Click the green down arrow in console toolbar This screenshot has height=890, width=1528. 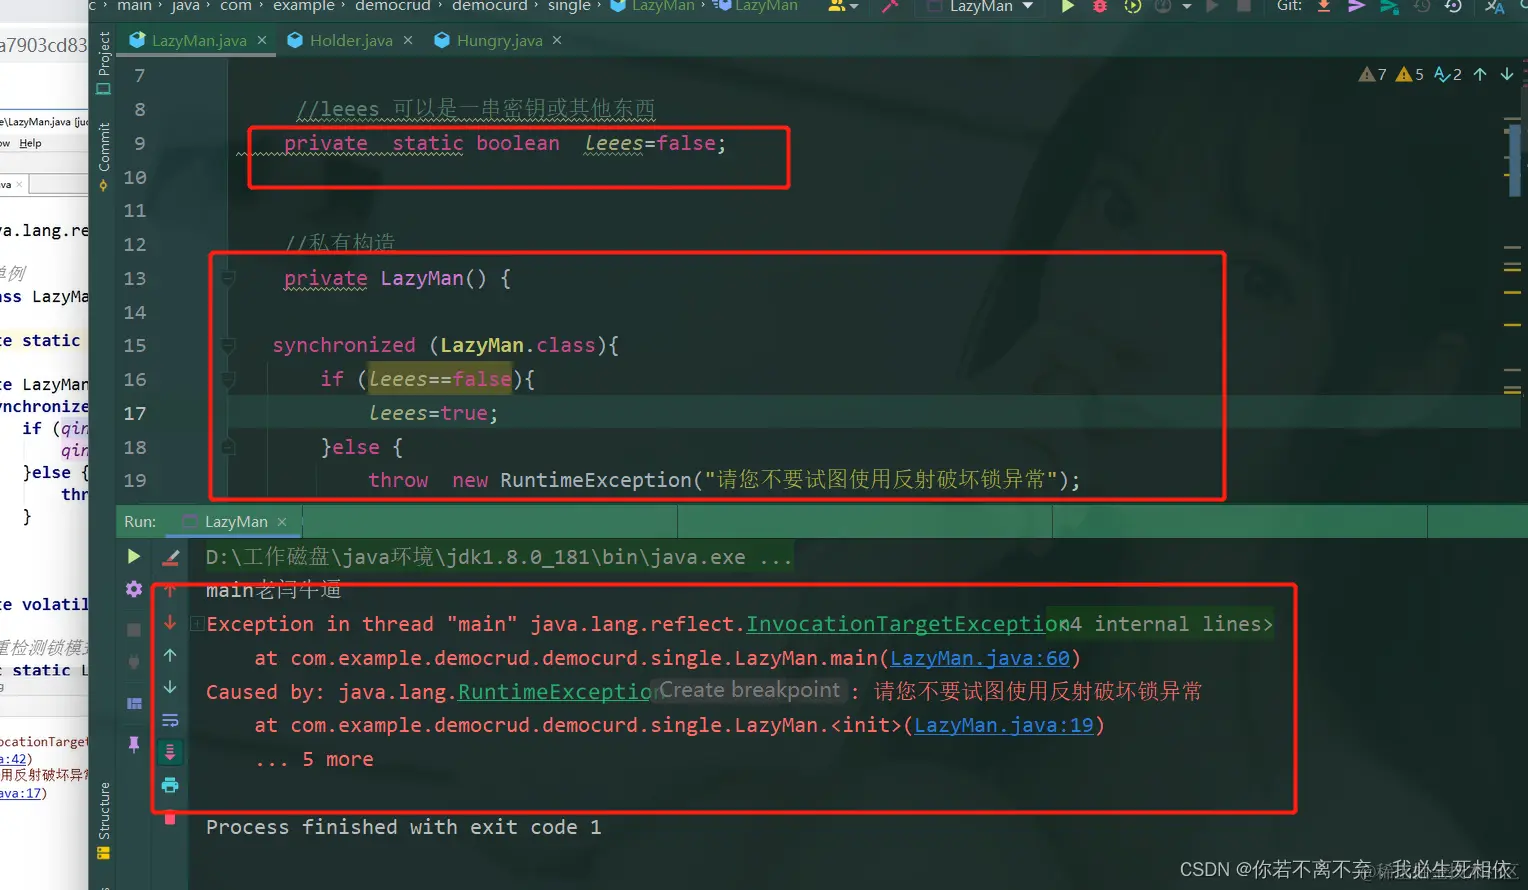pos(170,687)
